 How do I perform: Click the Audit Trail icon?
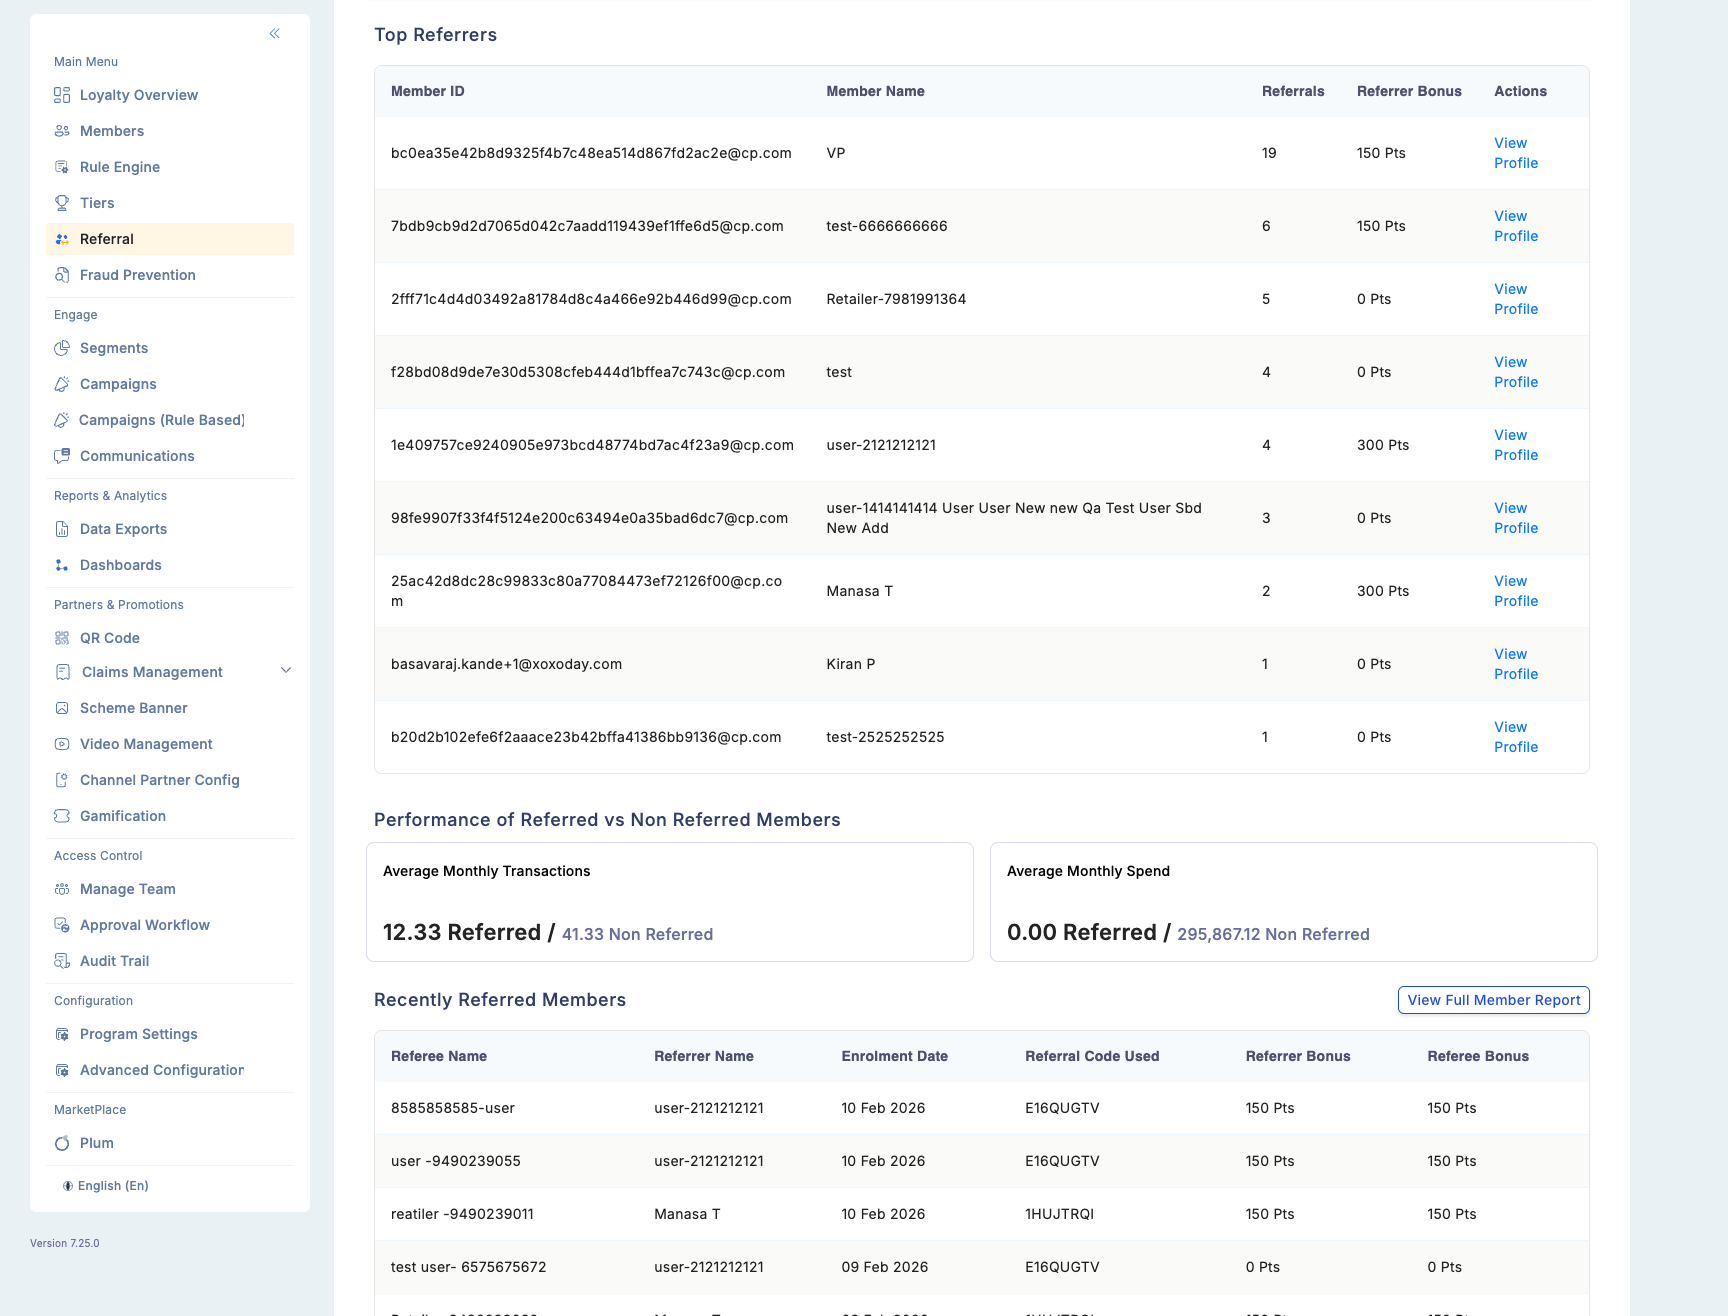pos(62,961)
